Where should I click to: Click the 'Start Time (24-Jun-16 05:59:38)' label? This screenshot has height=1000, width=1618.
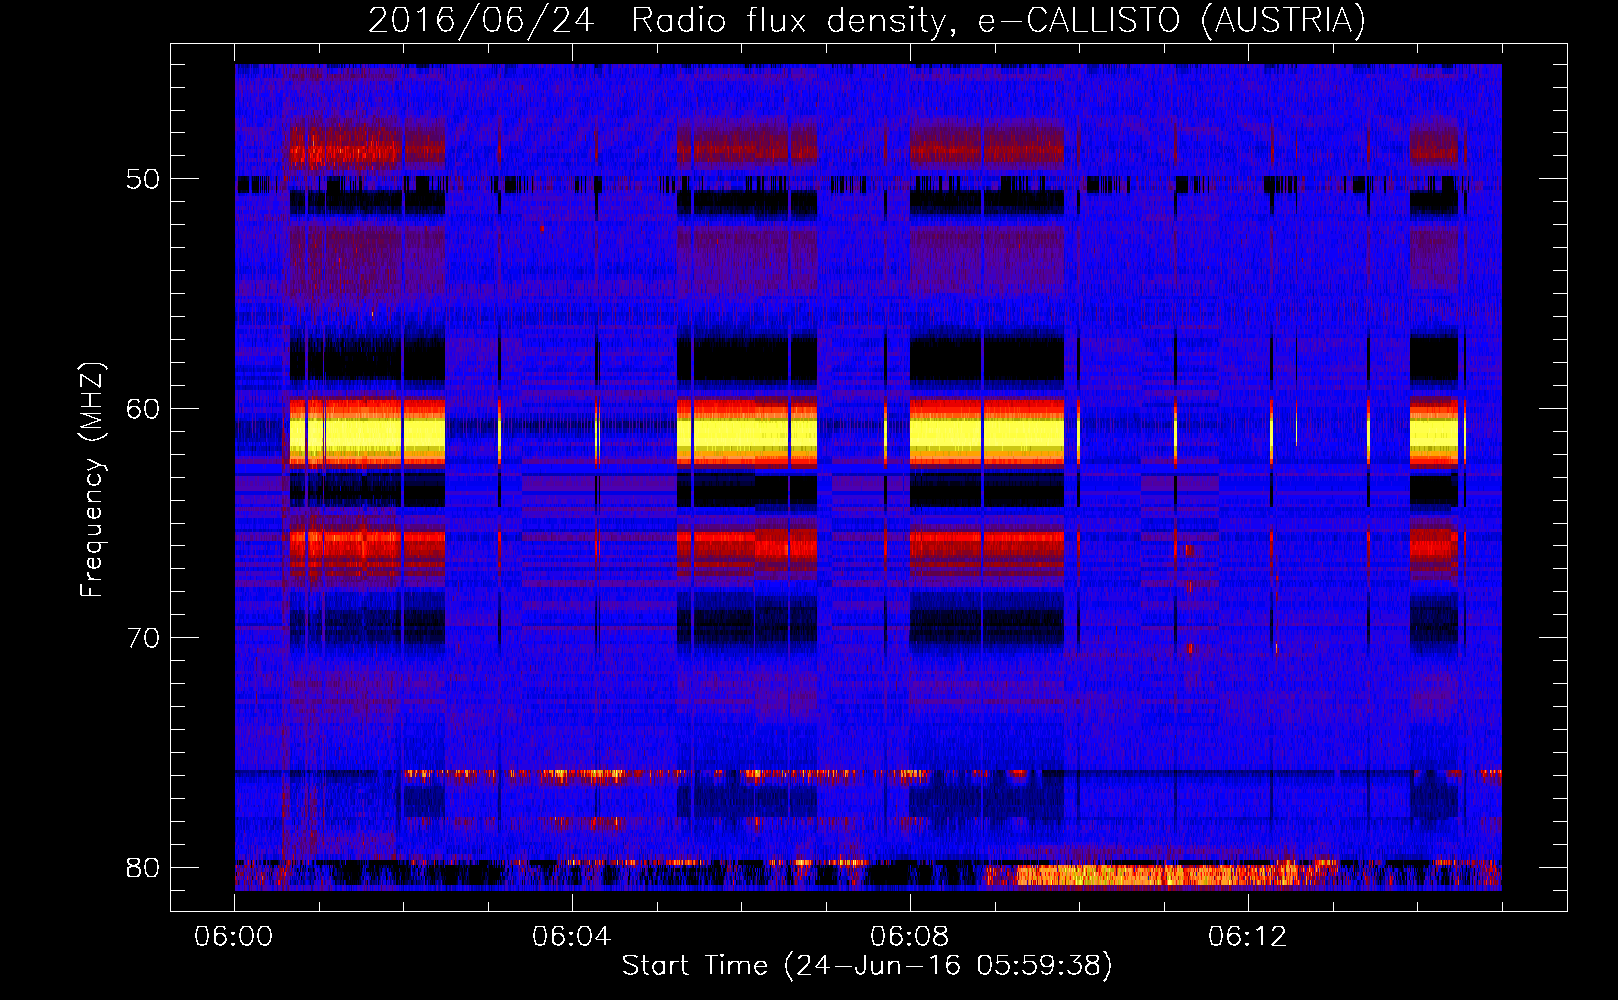[867, 966]
